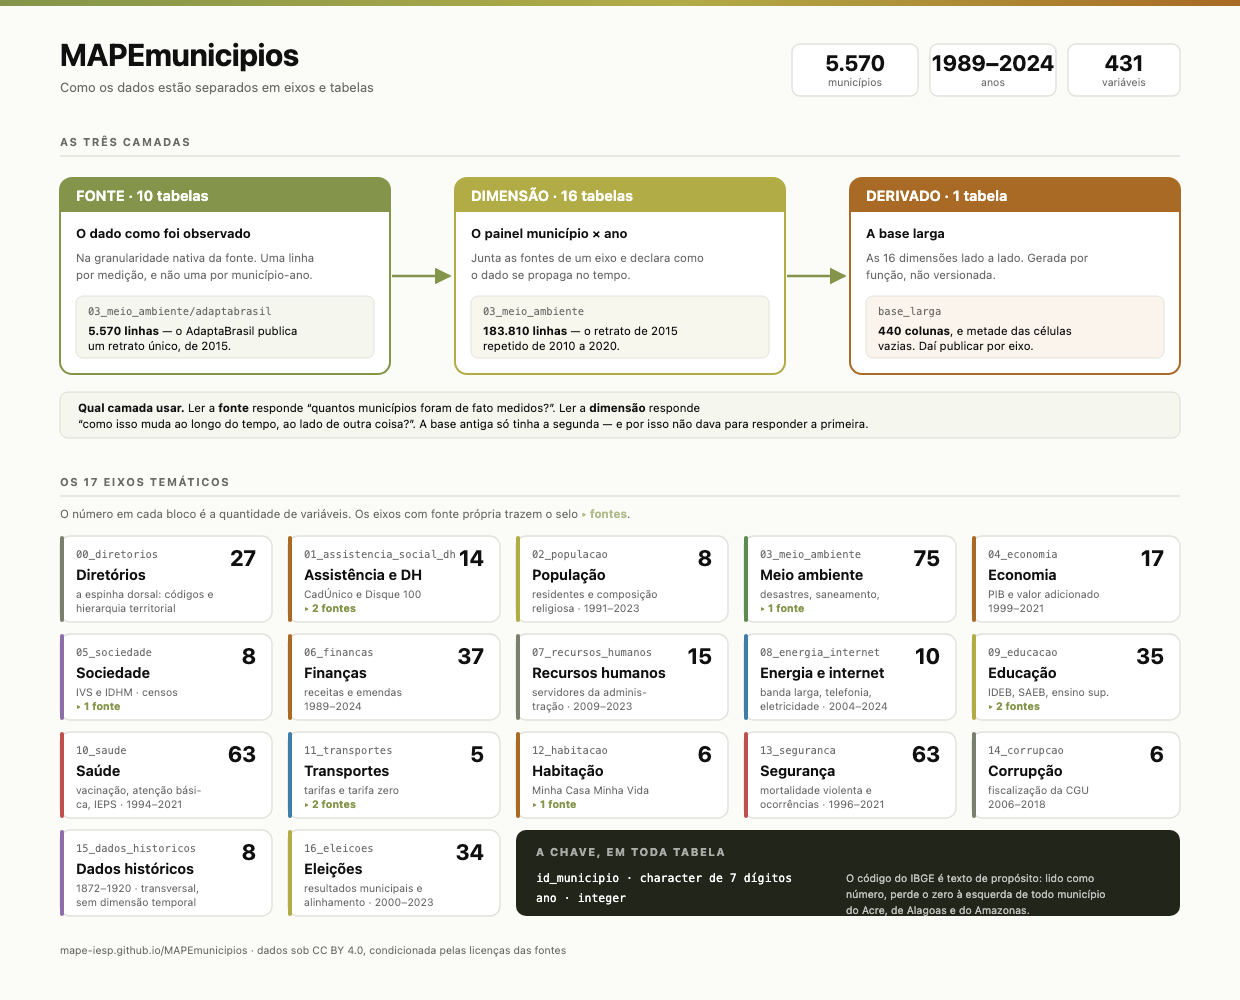Viewport: 1240px width, 1000px height.
Task: Click the 431 variáveis stat box
Action: [1124, 70]
